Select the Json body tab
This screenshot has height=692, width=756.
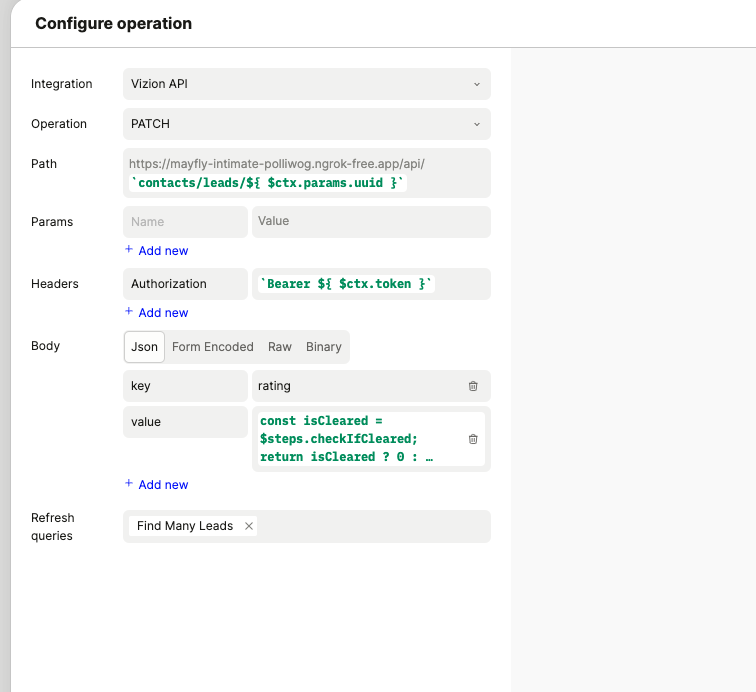145,347
